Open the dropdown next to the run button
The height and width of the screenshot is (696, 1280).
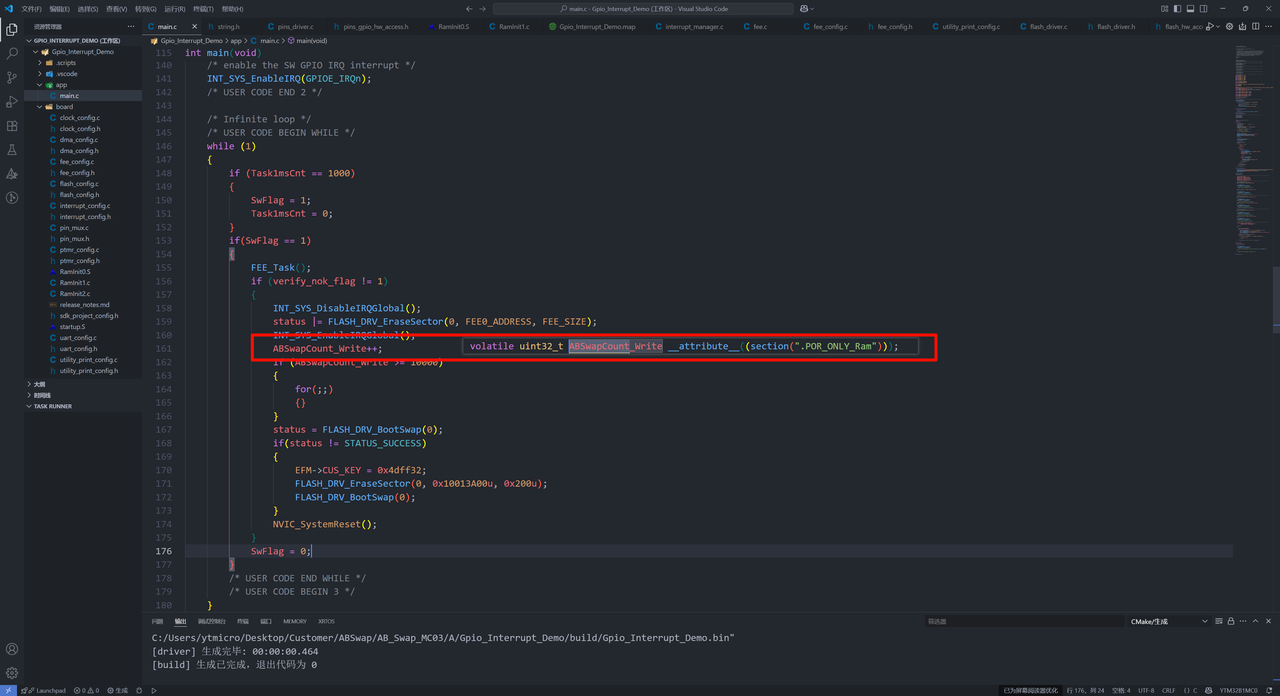tap(1219, 27)
